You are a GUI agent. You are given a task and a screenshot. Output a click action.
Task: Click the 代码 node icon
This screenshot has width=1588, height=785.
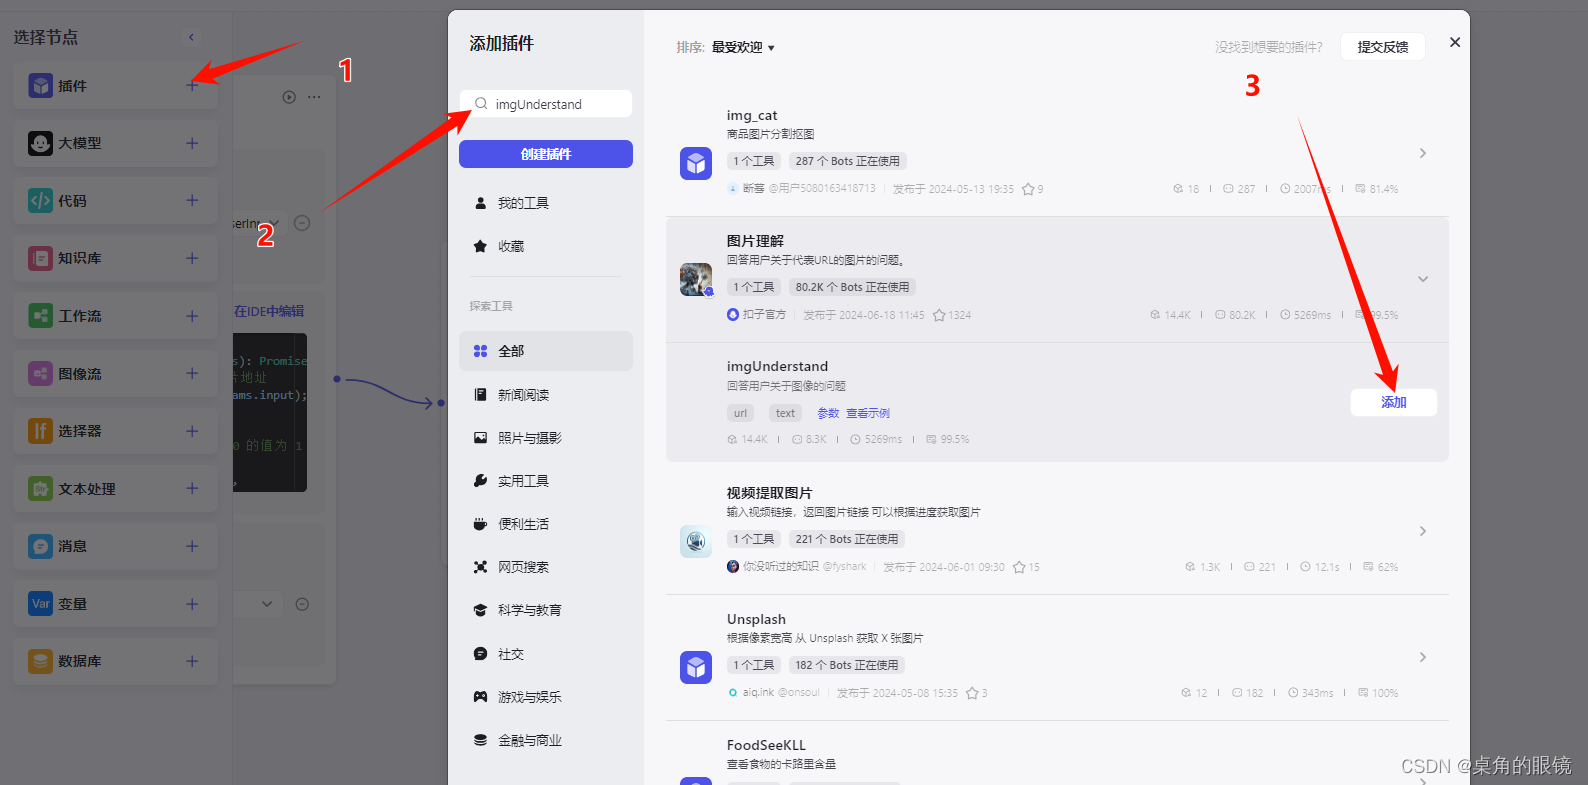pyautogui.click(x=40, y=201)
